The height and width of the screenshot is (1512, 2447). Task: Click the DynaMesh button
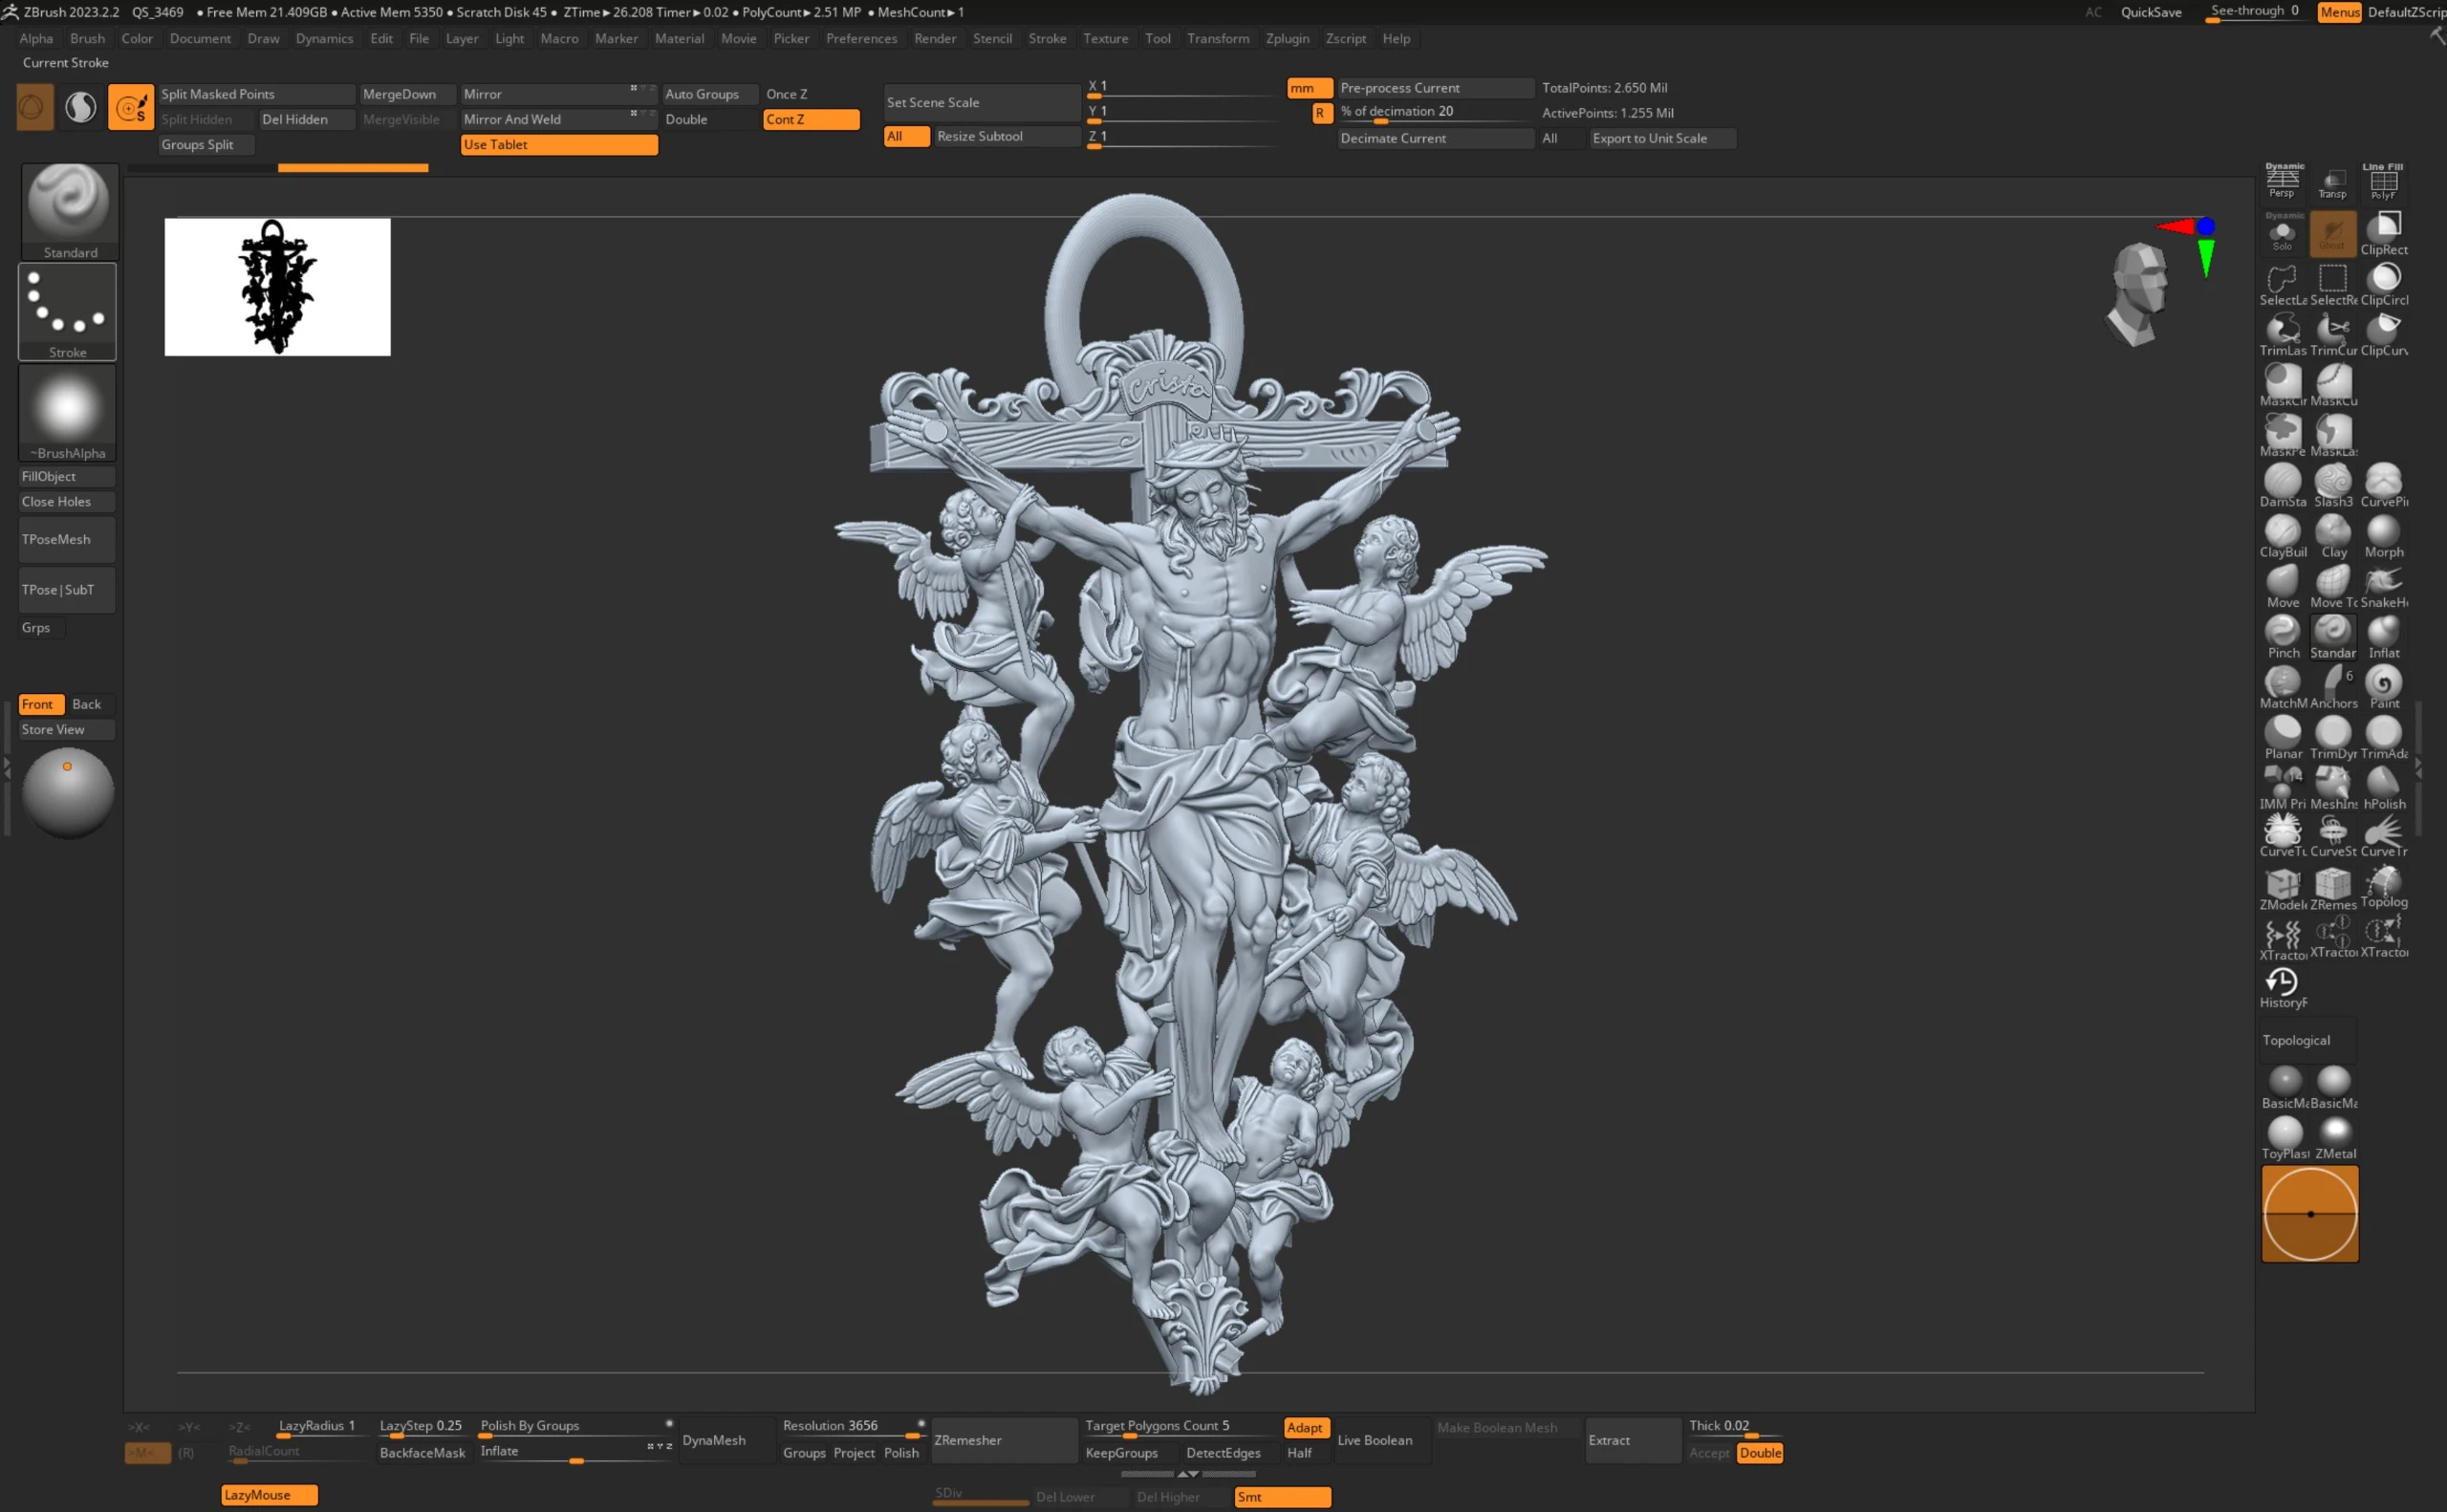point(726,1440)
